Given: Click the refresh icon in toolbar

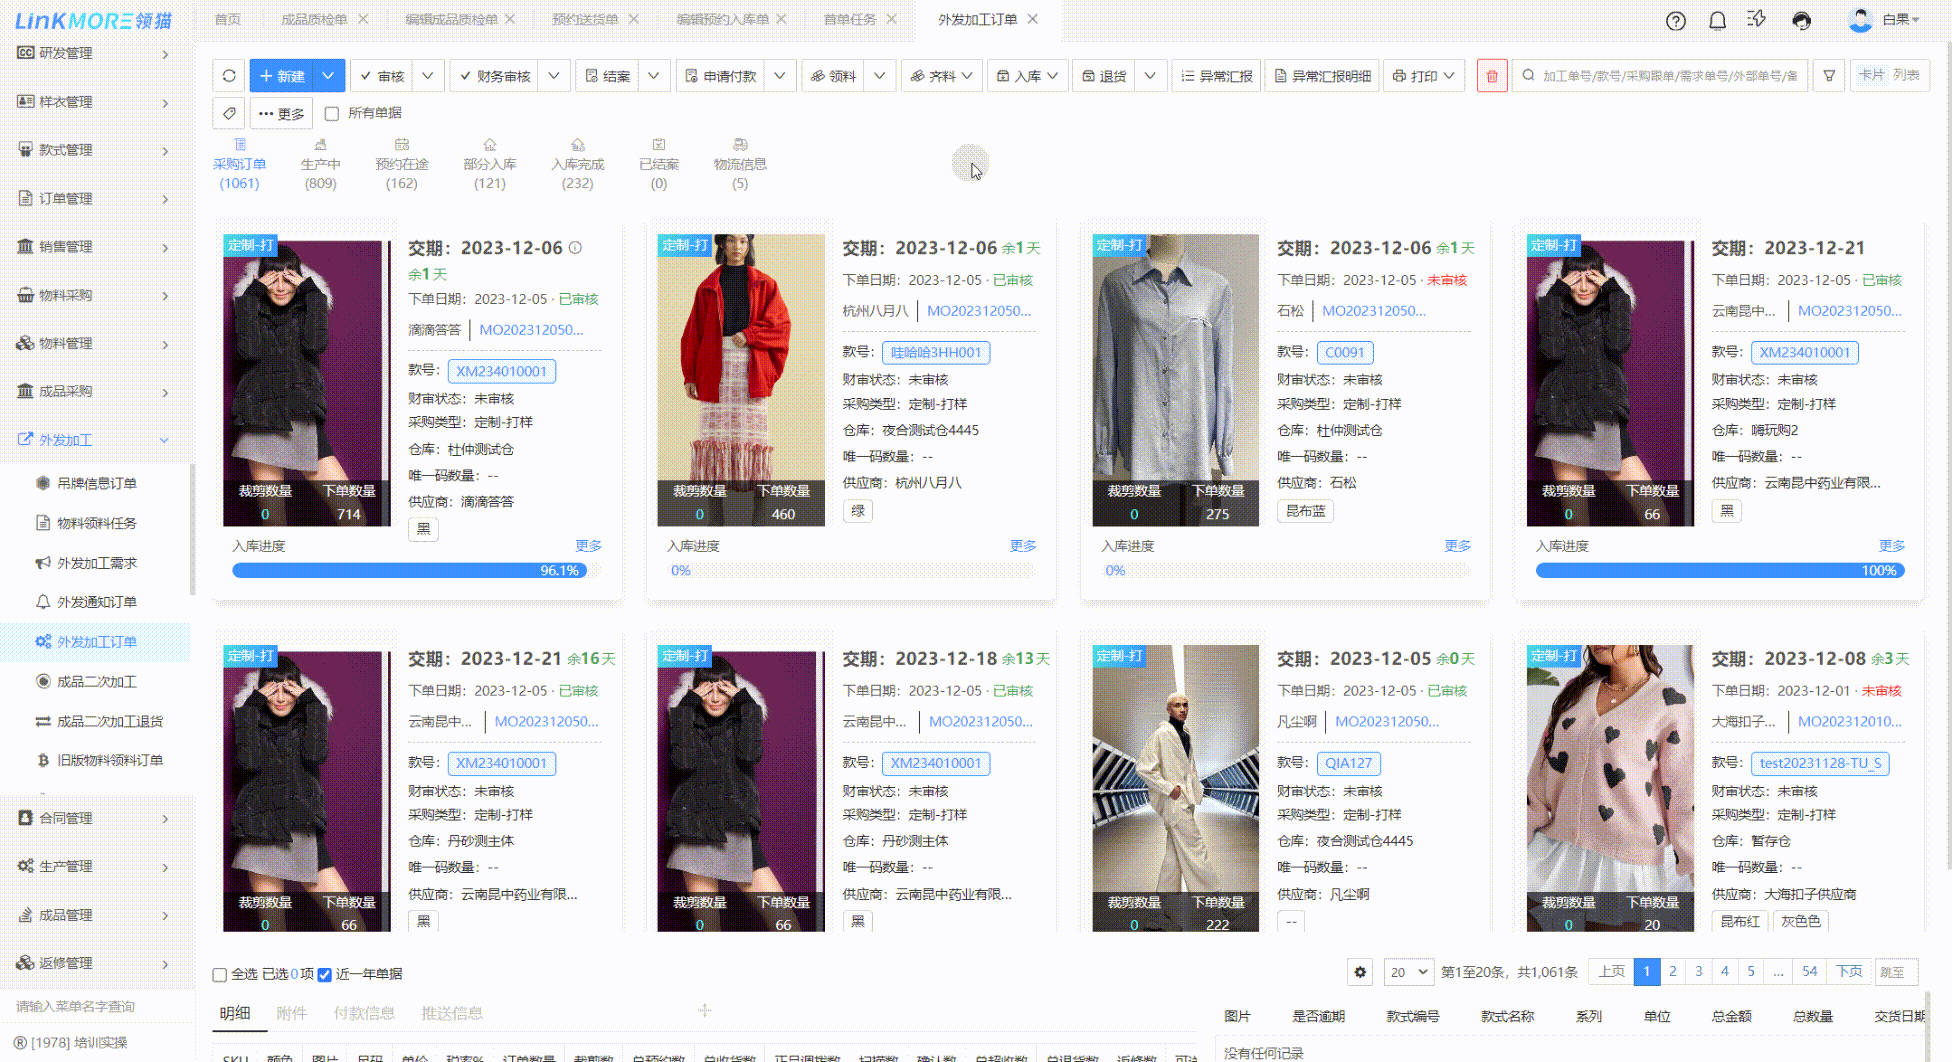Looking at the screenshot, I should click(229, 76).
